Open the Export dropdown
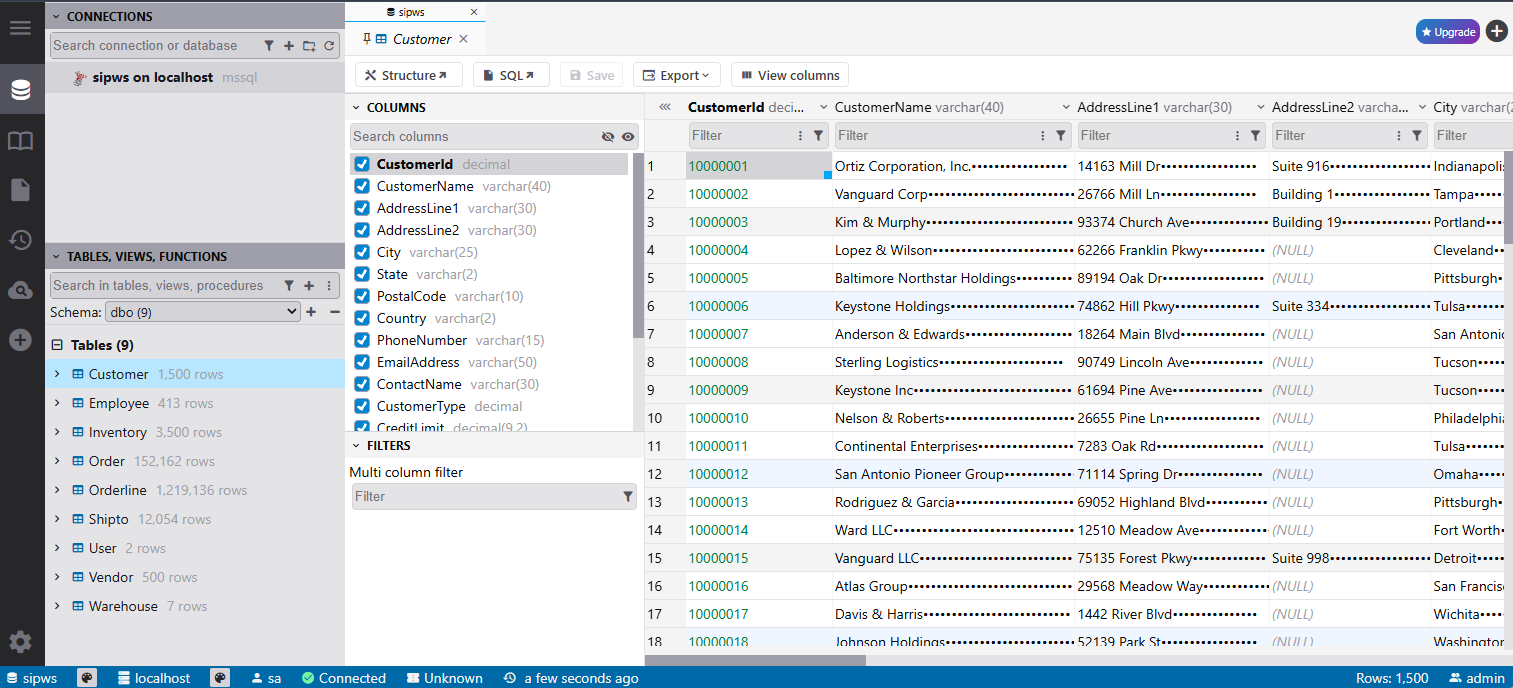The image size is (1513, 688). [677, 75]
